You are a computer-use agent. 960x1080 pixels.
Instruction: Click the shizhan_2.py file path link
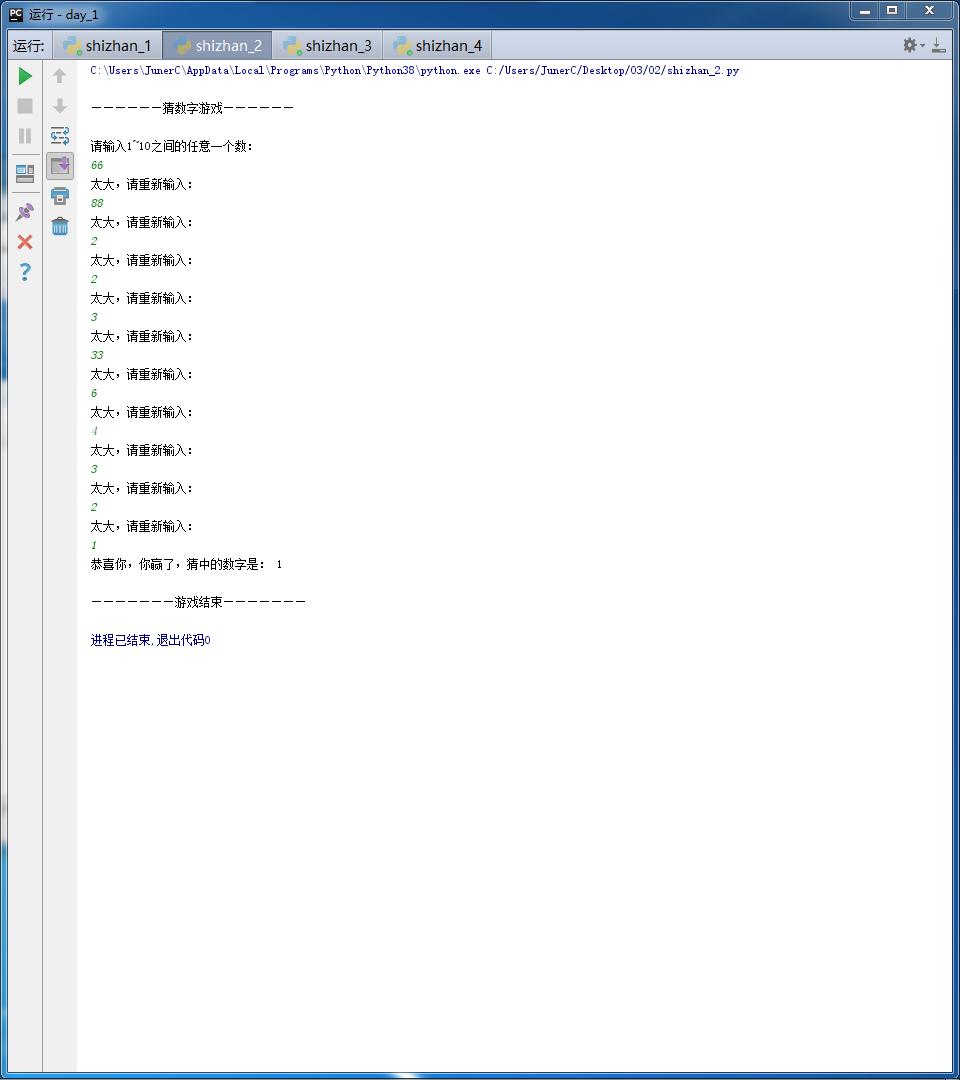pos(612,70)
